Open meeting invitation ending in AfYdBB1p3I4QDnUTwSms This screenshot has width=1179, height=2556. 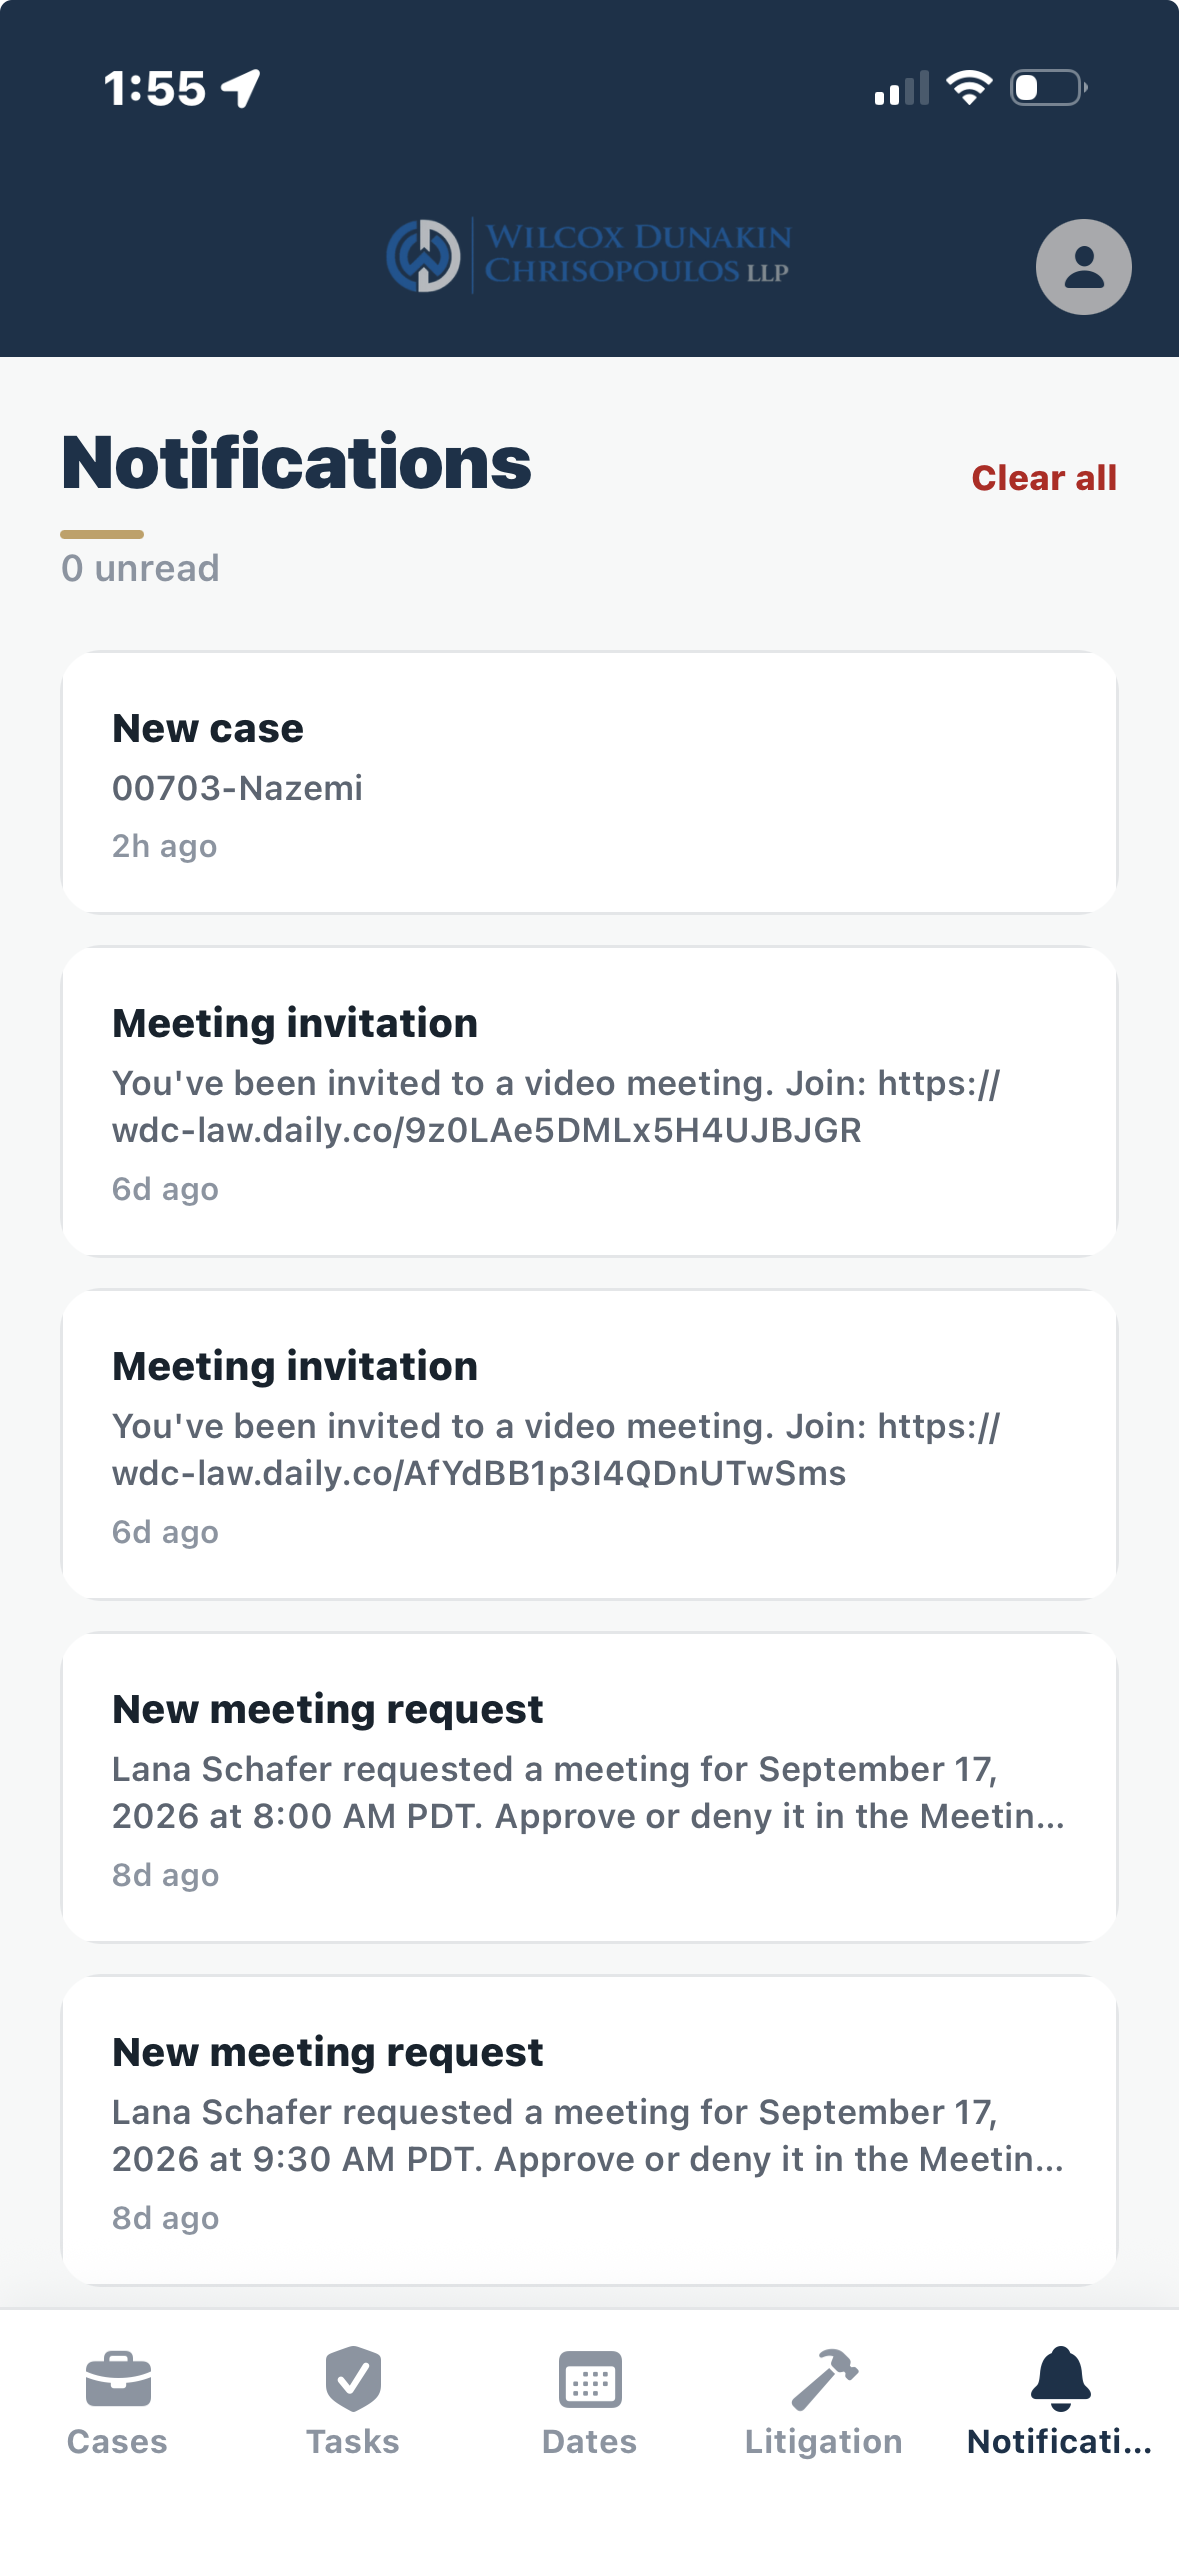[589, 1444]
